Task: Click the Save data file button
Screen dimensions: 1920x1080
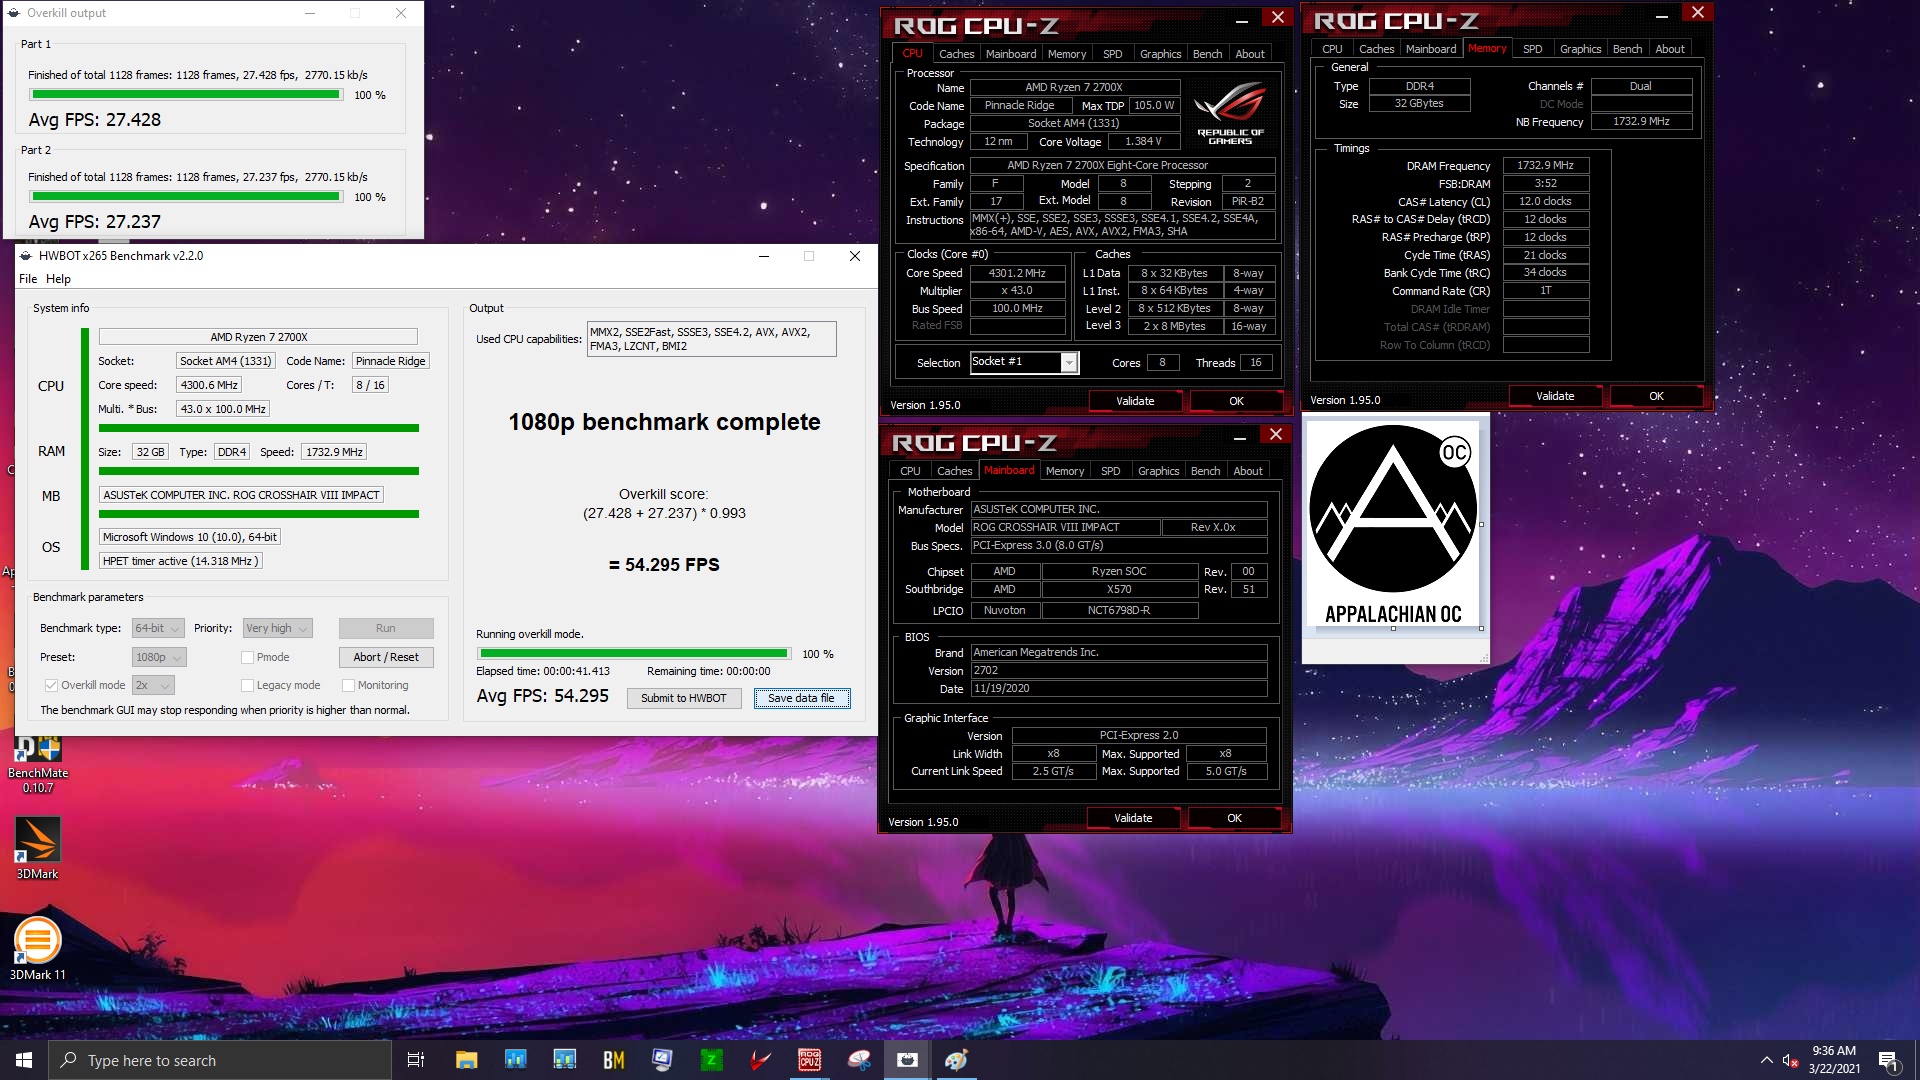Action: click(x=801, y=699)
